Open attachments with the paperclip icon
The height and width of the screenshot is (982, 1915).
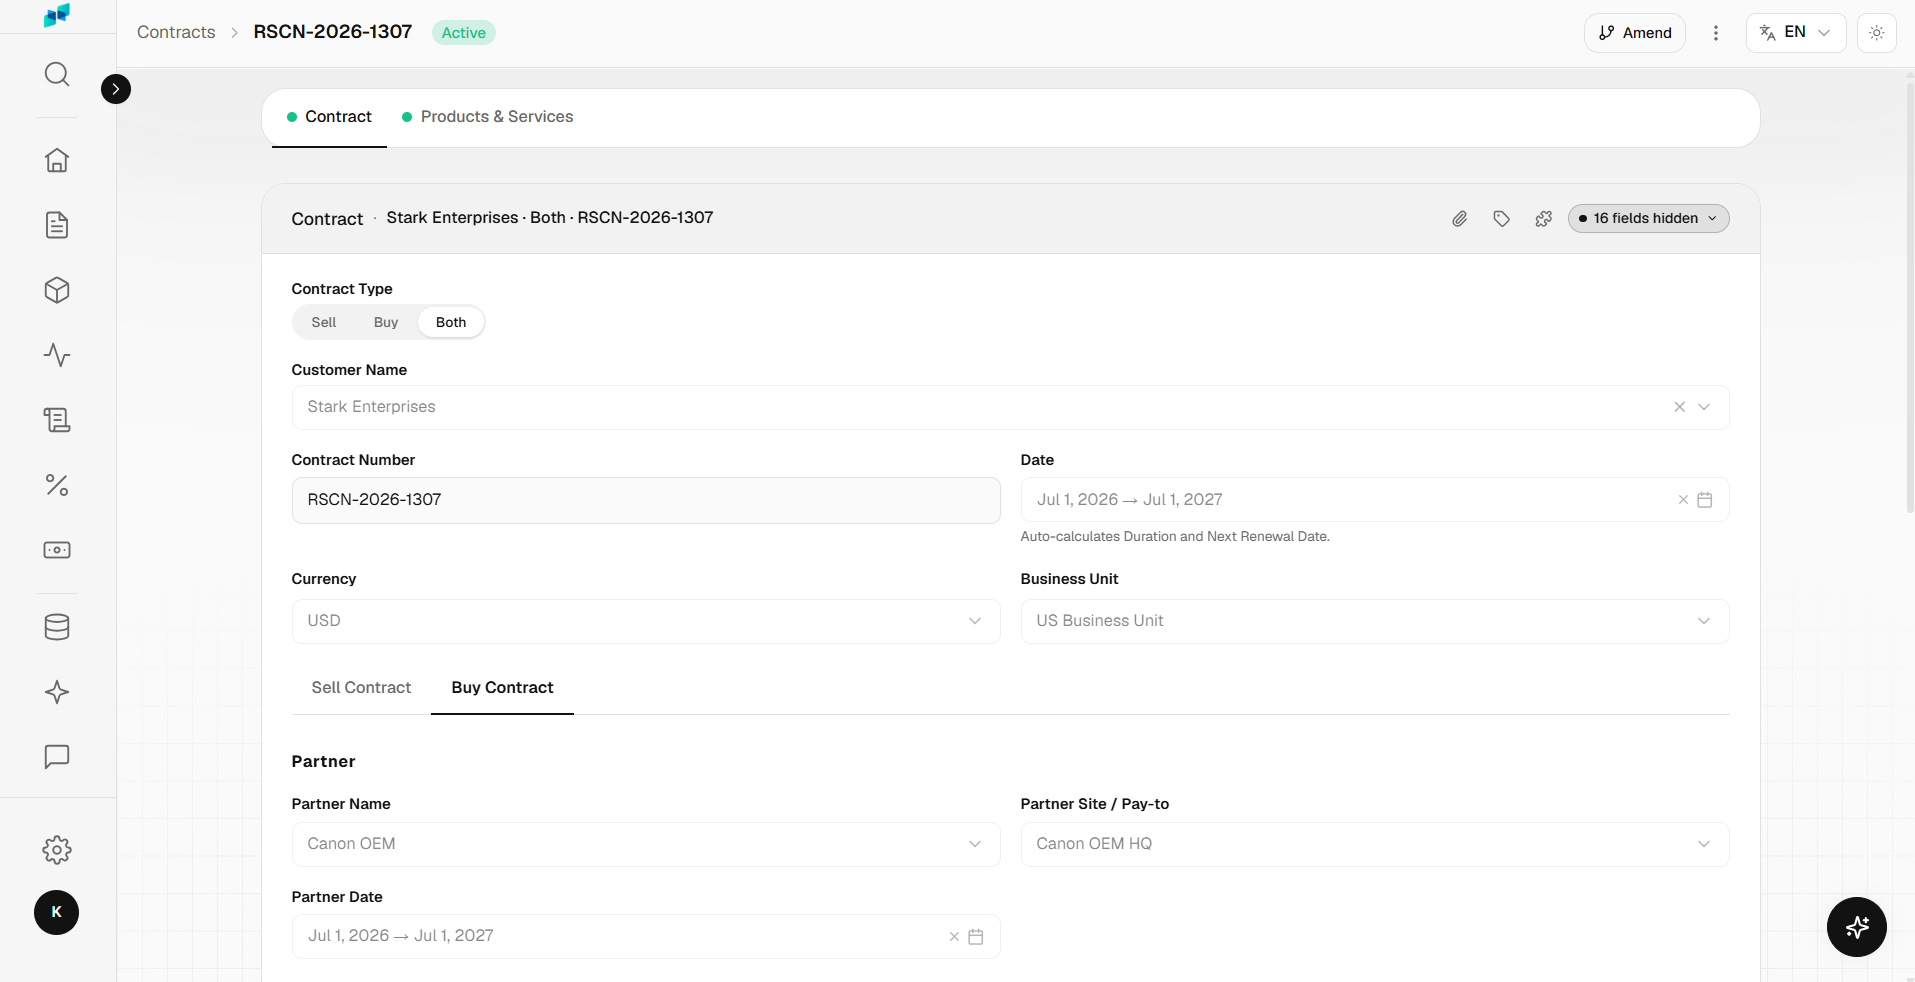point(1460,218)
